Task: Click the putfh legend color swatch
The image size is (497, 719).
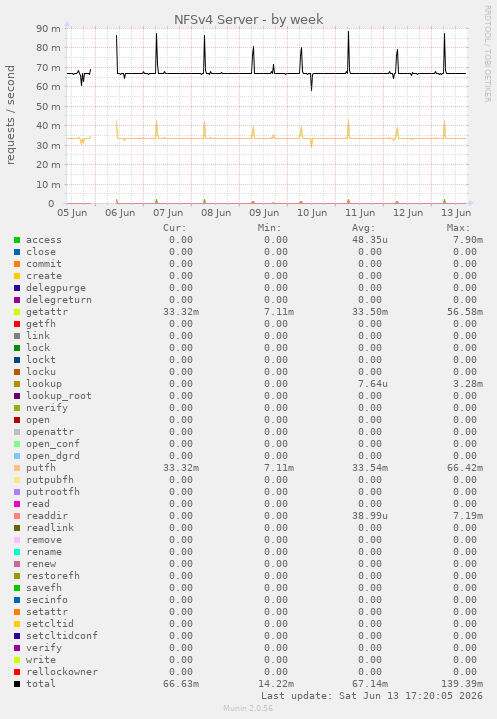Action: [17, 468]
